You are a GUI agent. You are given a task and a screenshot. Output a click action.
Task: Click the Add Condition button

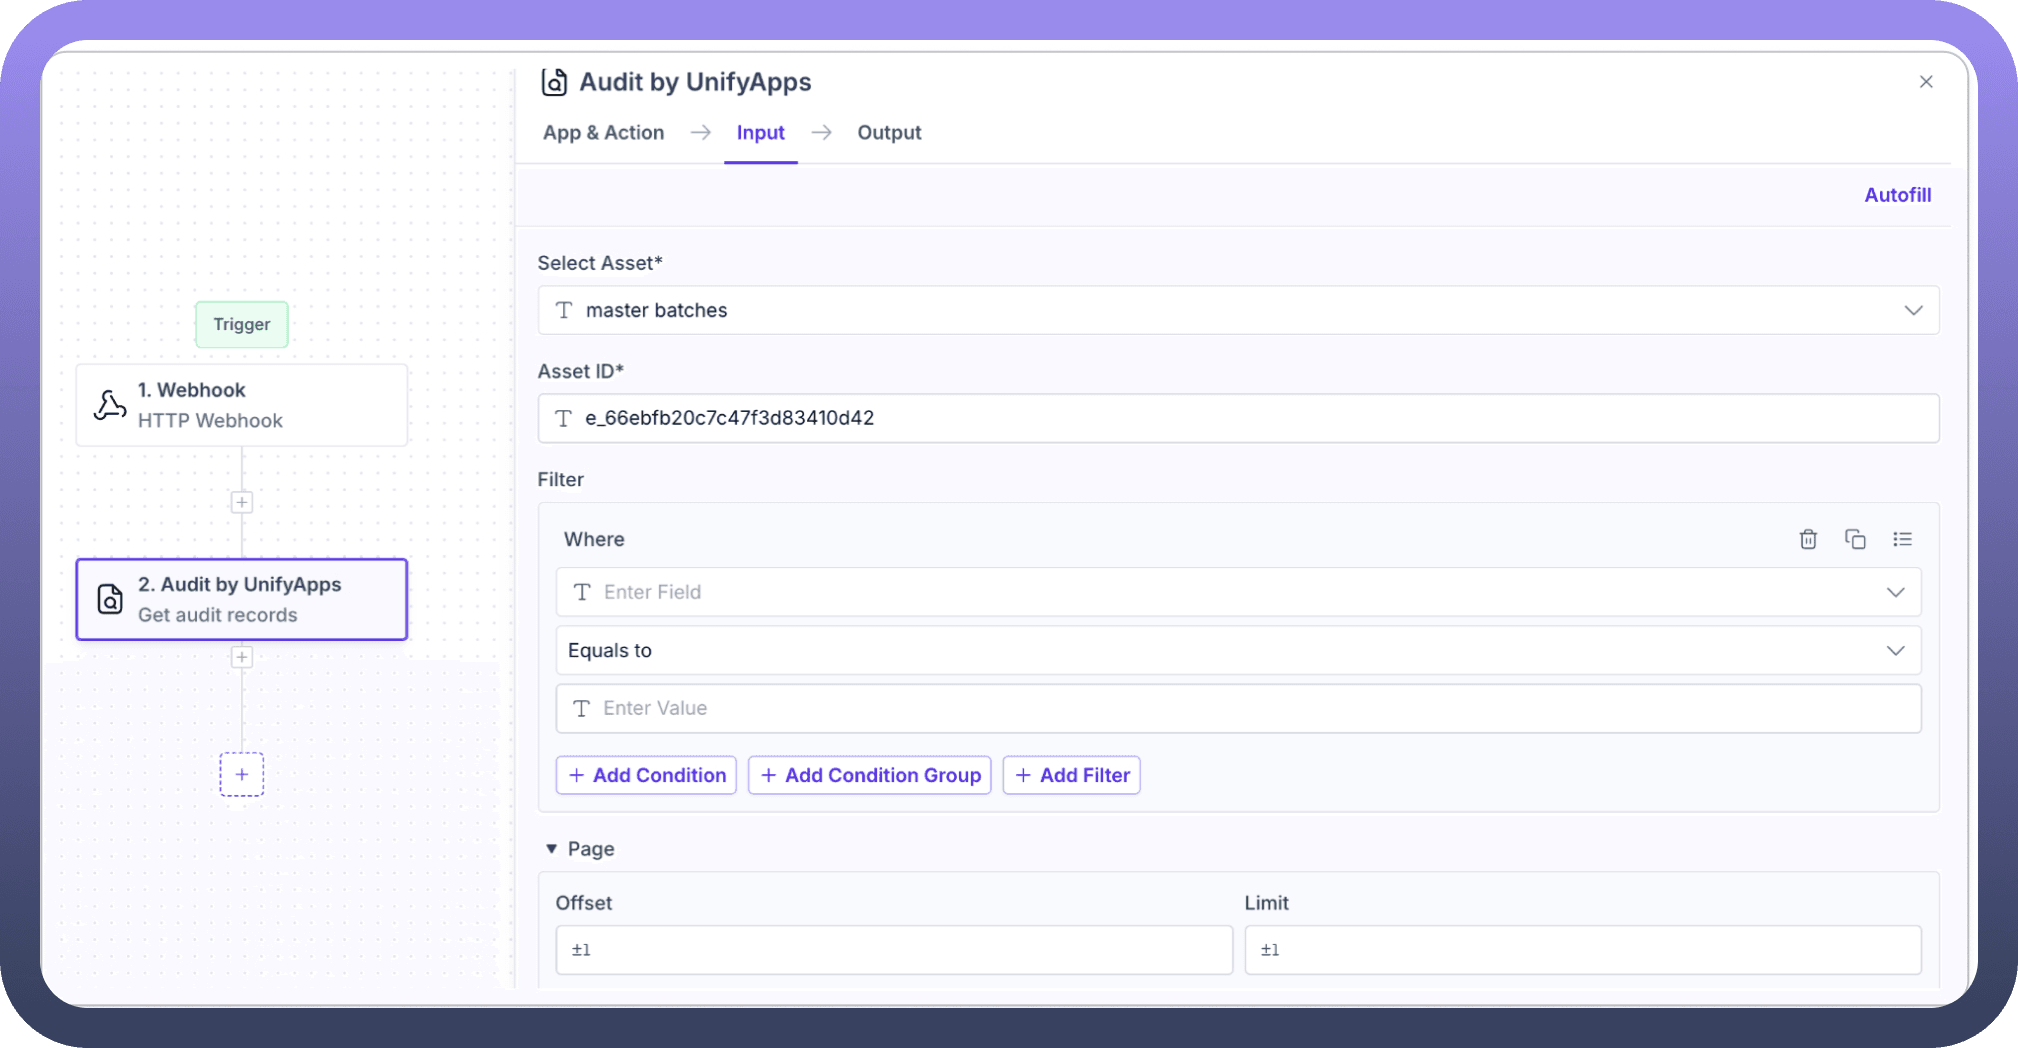[x=646, y=775]
